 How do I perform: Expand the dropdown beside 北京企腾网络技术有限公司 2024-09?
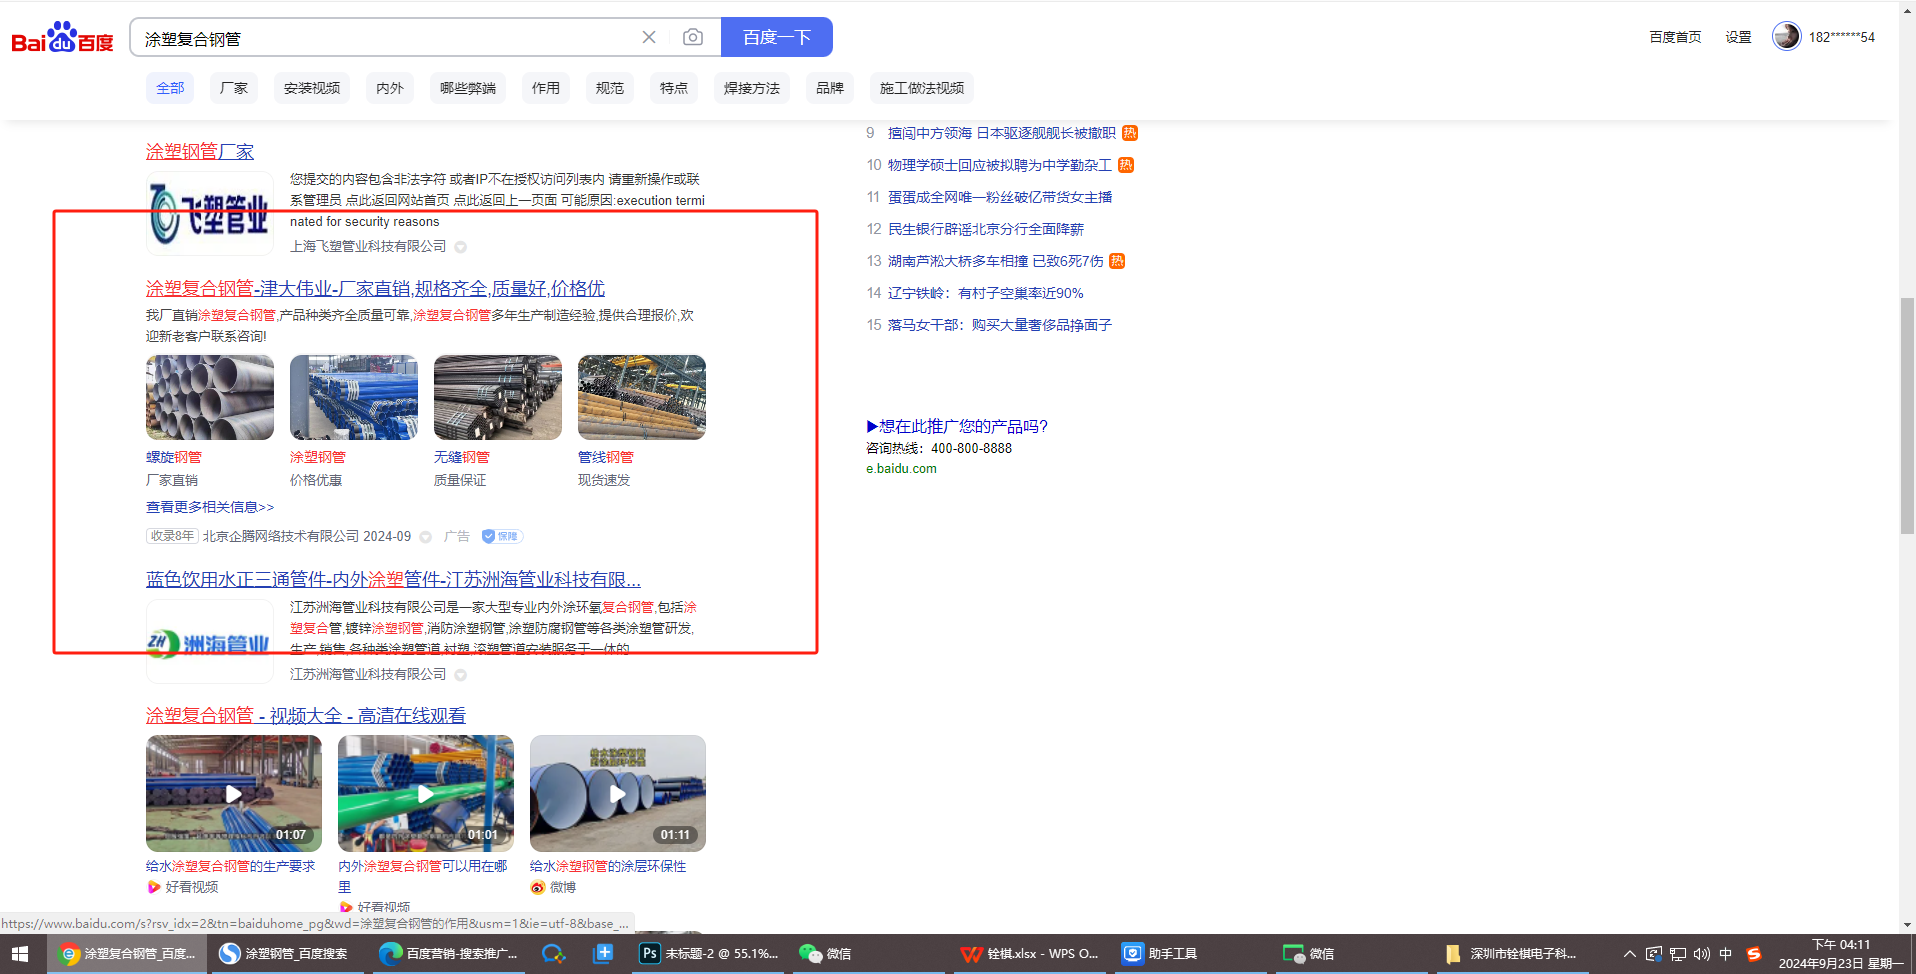click(x=426, y=537)
